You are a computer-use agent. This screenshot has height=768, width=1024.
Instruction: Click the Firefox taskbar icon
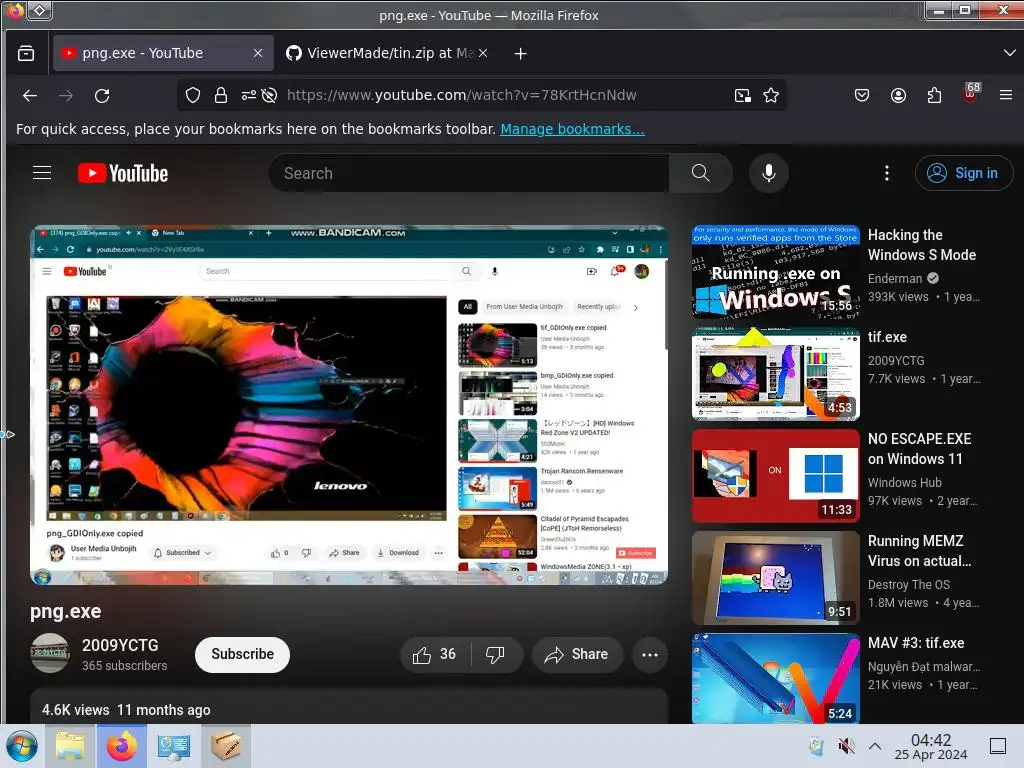tap(122, 746)
